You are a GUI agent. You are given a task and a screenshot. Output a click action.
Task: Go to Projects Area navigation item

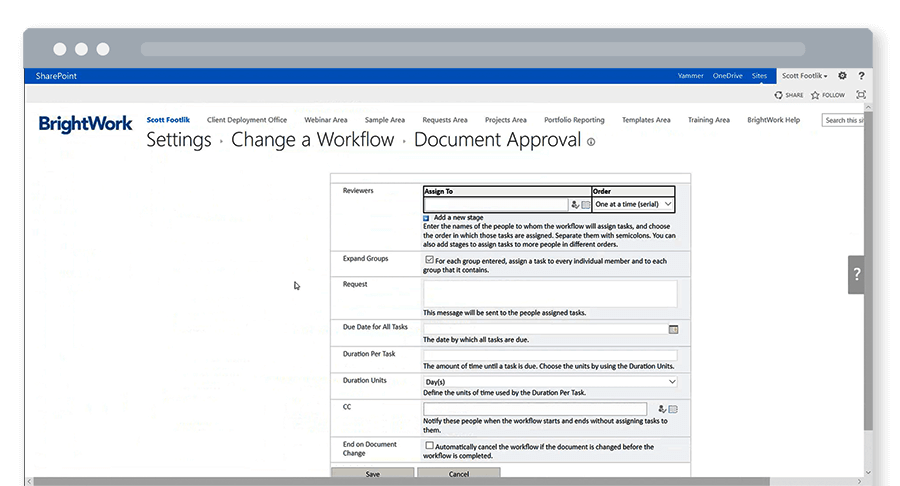pos(504,120)
